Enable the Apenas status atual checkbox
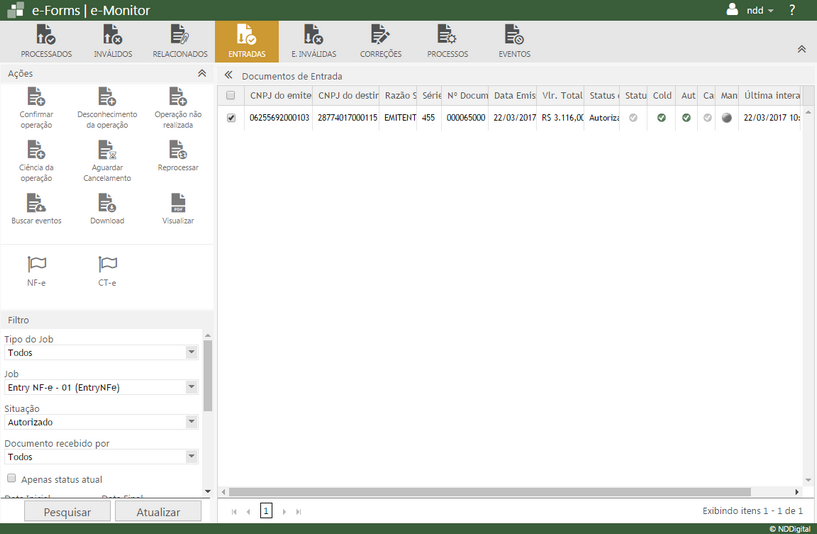Viewport: 817px width, 534px height. point(12,479)
